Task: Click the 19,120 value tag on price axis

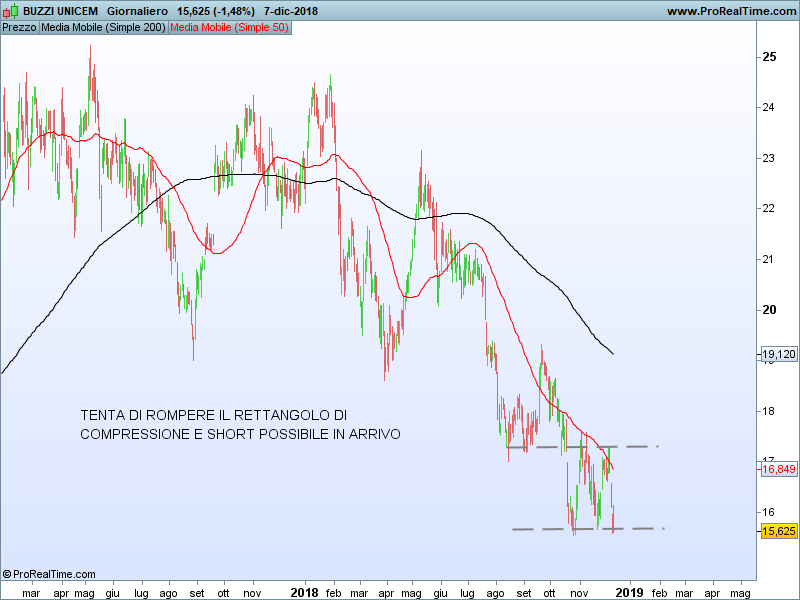Action: pyautogui.click(x=779, y=354)
